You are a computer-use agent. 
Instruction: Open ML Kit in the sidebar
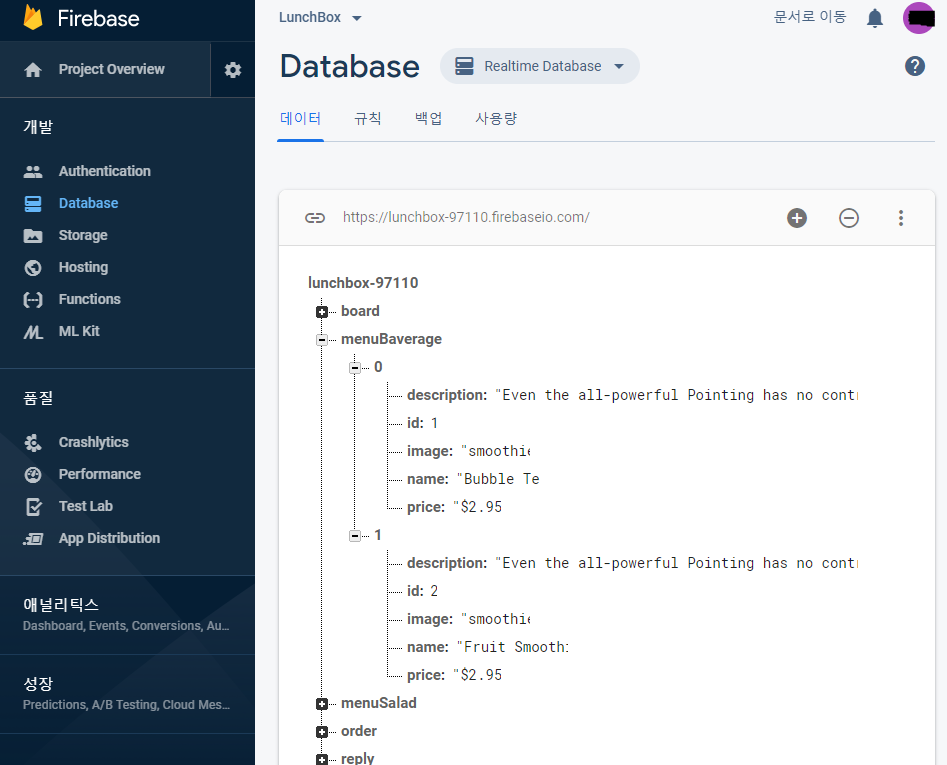pos(79,331)
